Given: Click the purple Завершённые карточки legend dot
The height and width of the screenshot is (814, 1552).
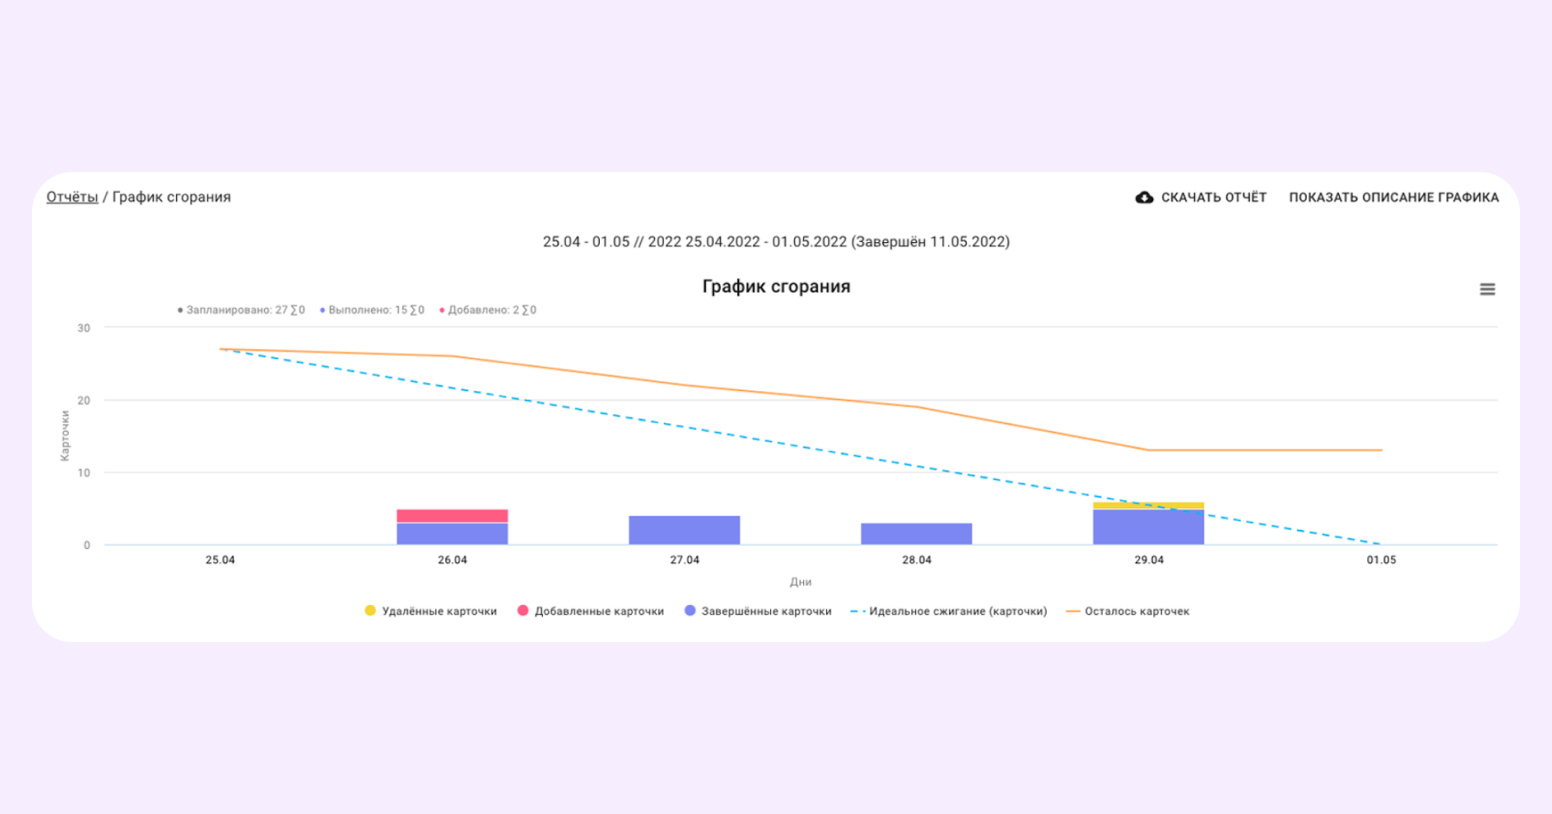Looking at the screenshot, I should [689, 610].
